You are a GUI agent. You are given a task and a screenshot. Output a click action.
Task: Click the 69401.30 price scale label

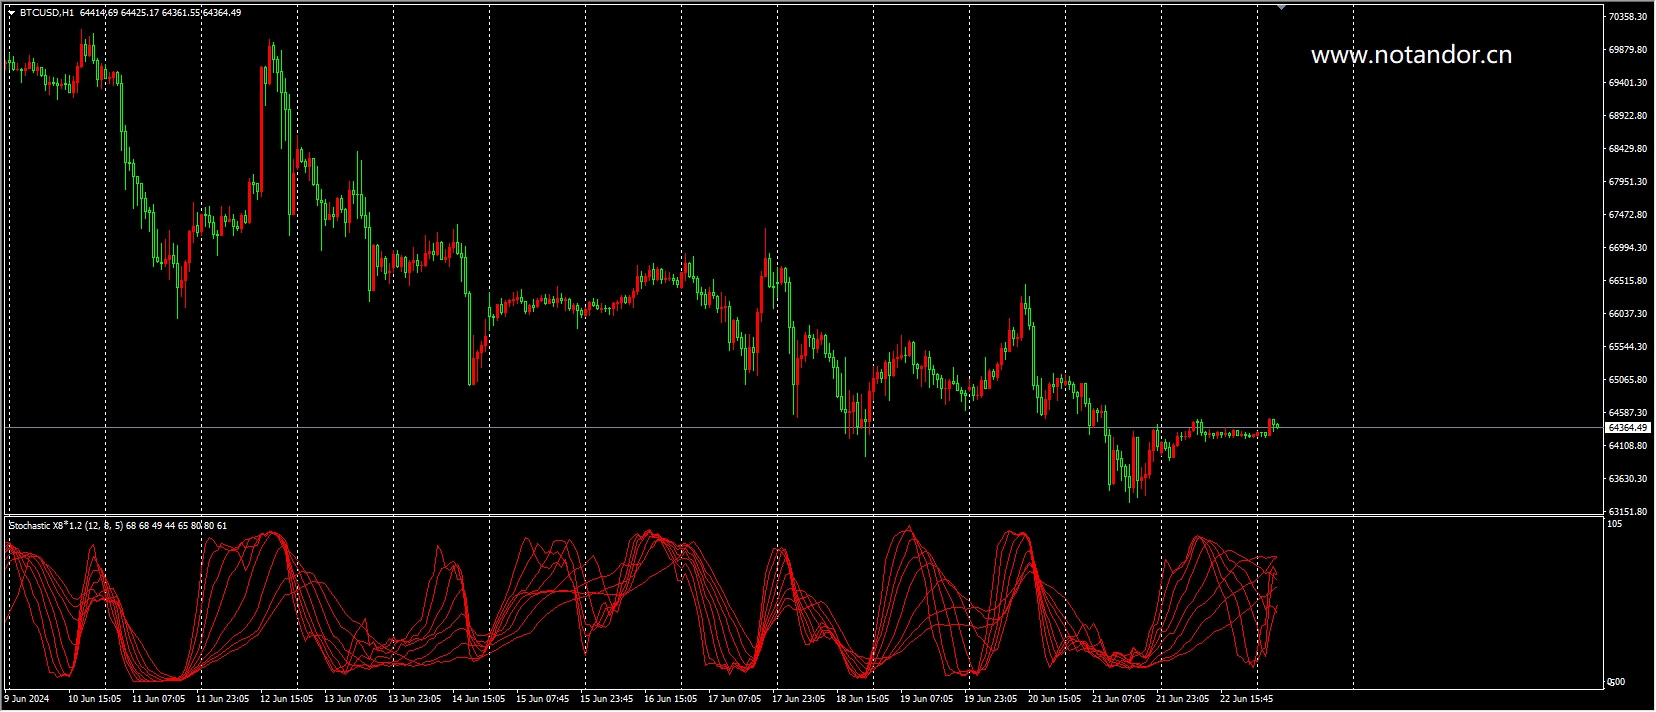[x=1628, y=83]
